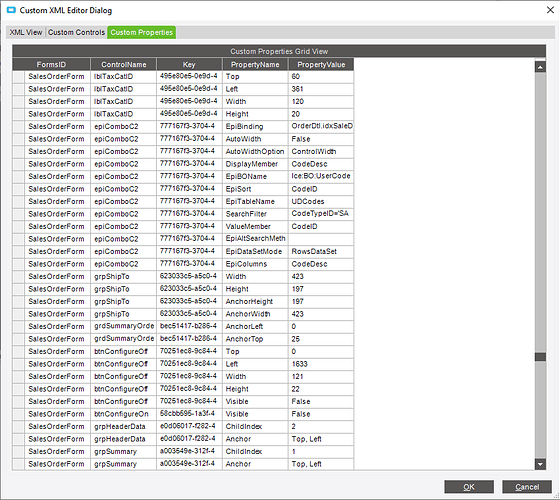Click the vertical scrollbar thumb
The height and width of the screenshot is (500, 560).
540,357
